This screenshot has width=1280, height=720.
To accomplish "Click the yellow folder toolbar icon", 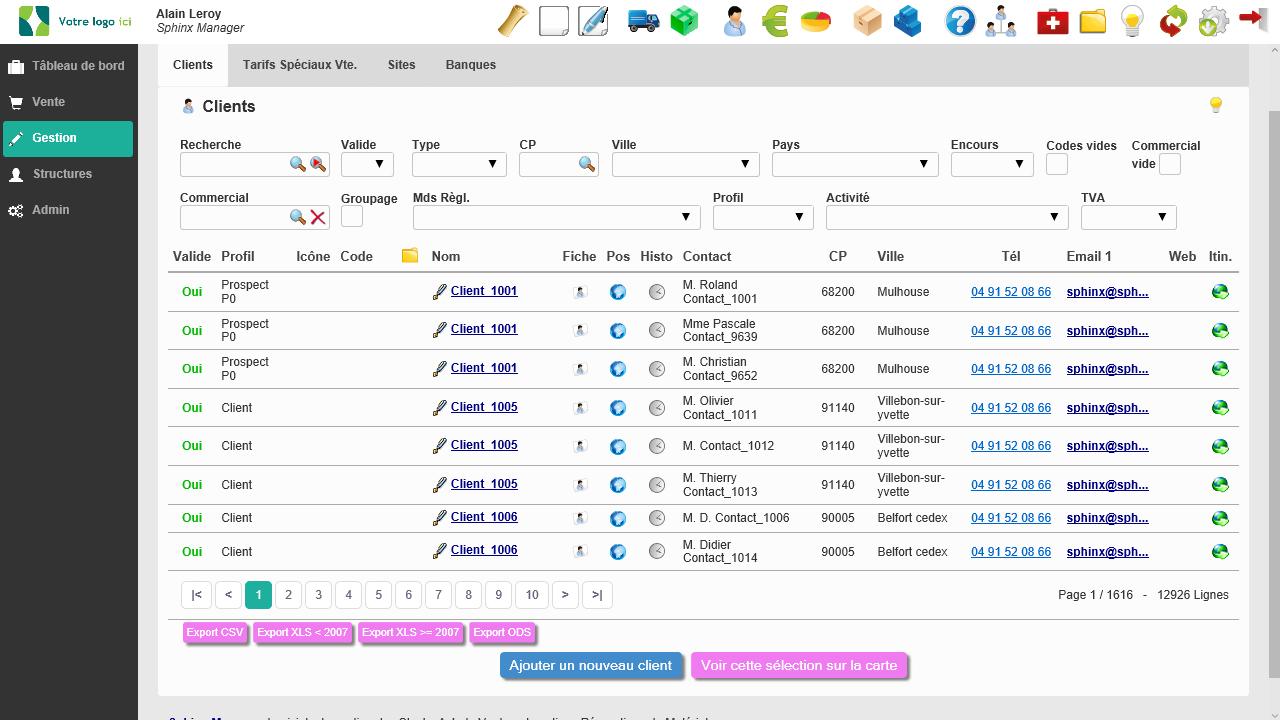I will (1092, 21).
